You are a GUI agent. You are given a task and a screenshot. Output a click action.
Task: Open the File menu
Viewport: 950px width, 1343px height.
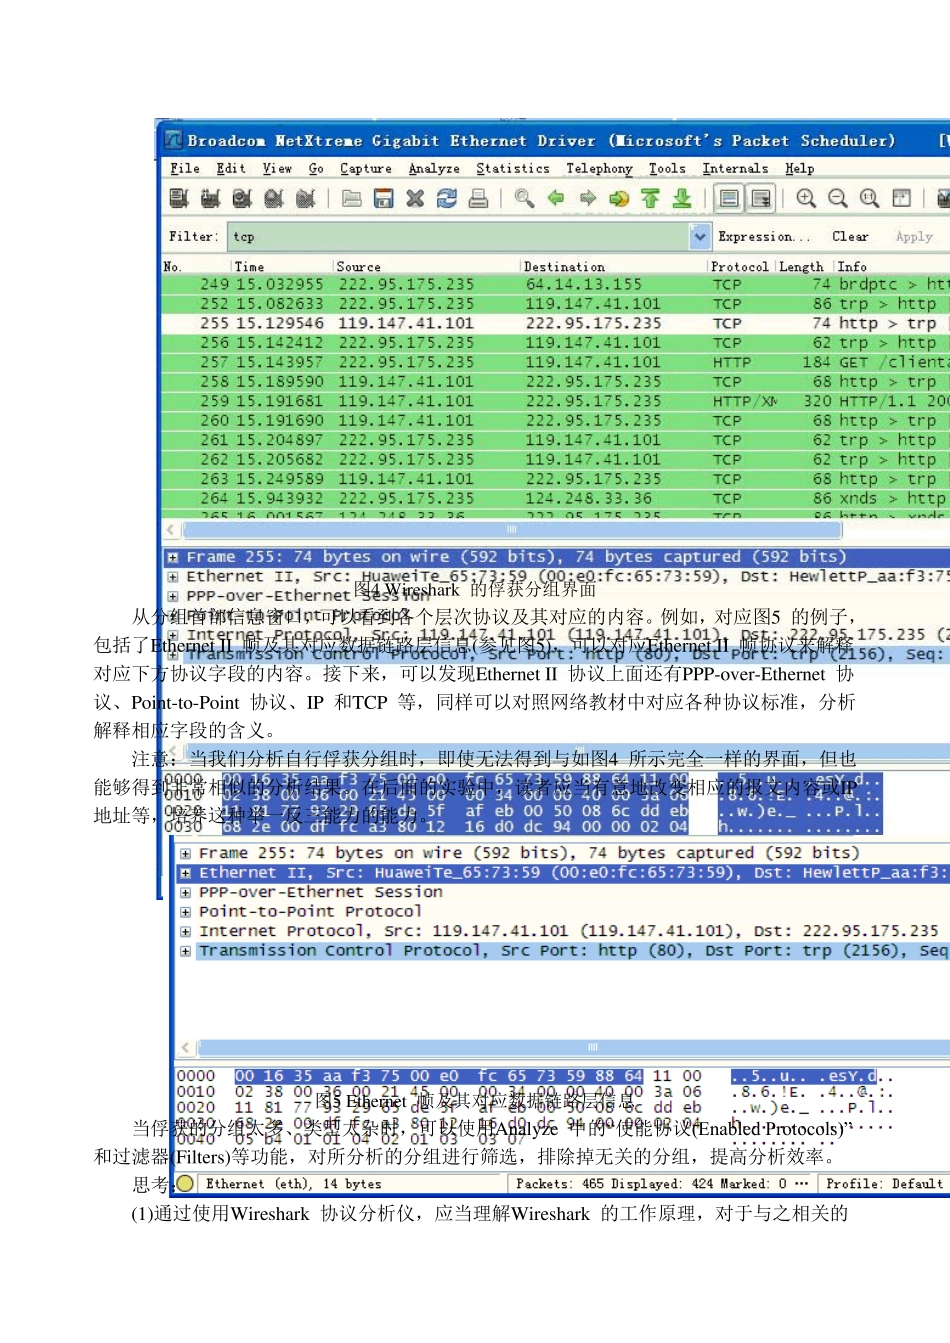pos(185,169)
